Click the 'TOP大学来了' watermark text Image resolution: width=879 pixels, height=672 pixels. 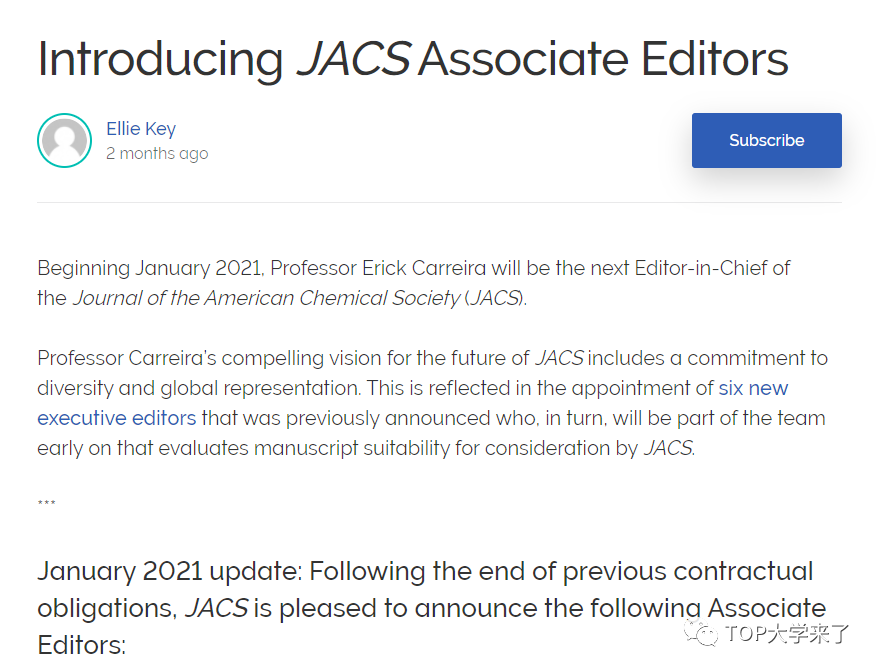(787, 634)
